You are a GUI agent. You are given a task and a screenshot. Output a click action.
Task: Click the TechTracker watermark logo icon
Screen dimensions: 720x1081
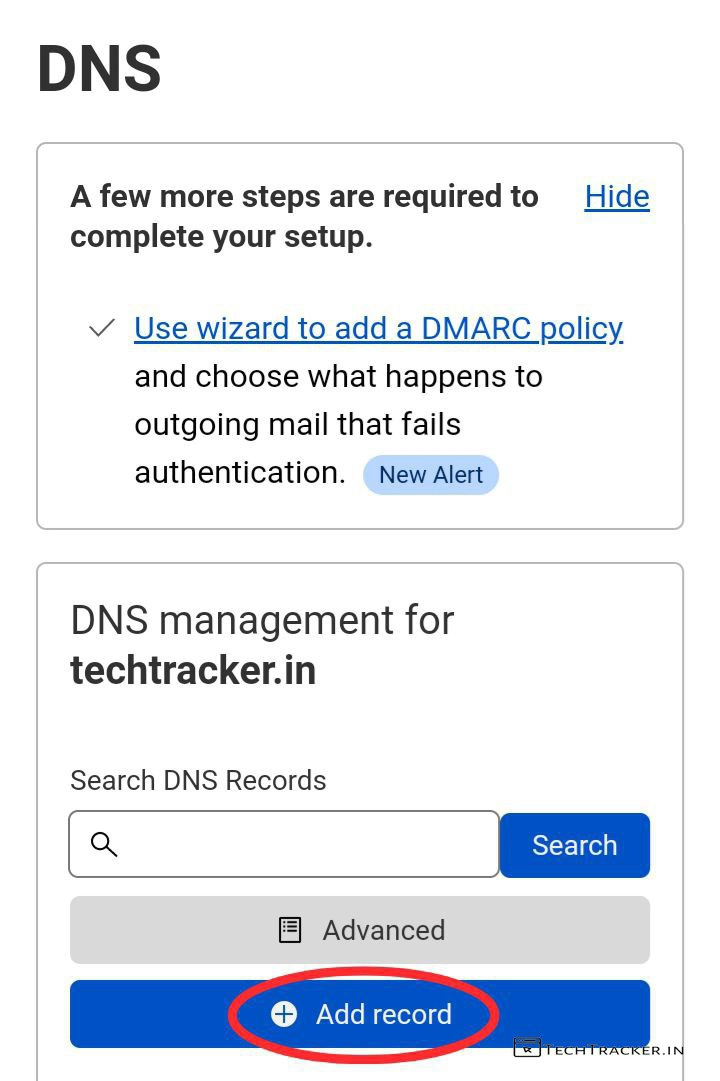[x=527, y=1048]
